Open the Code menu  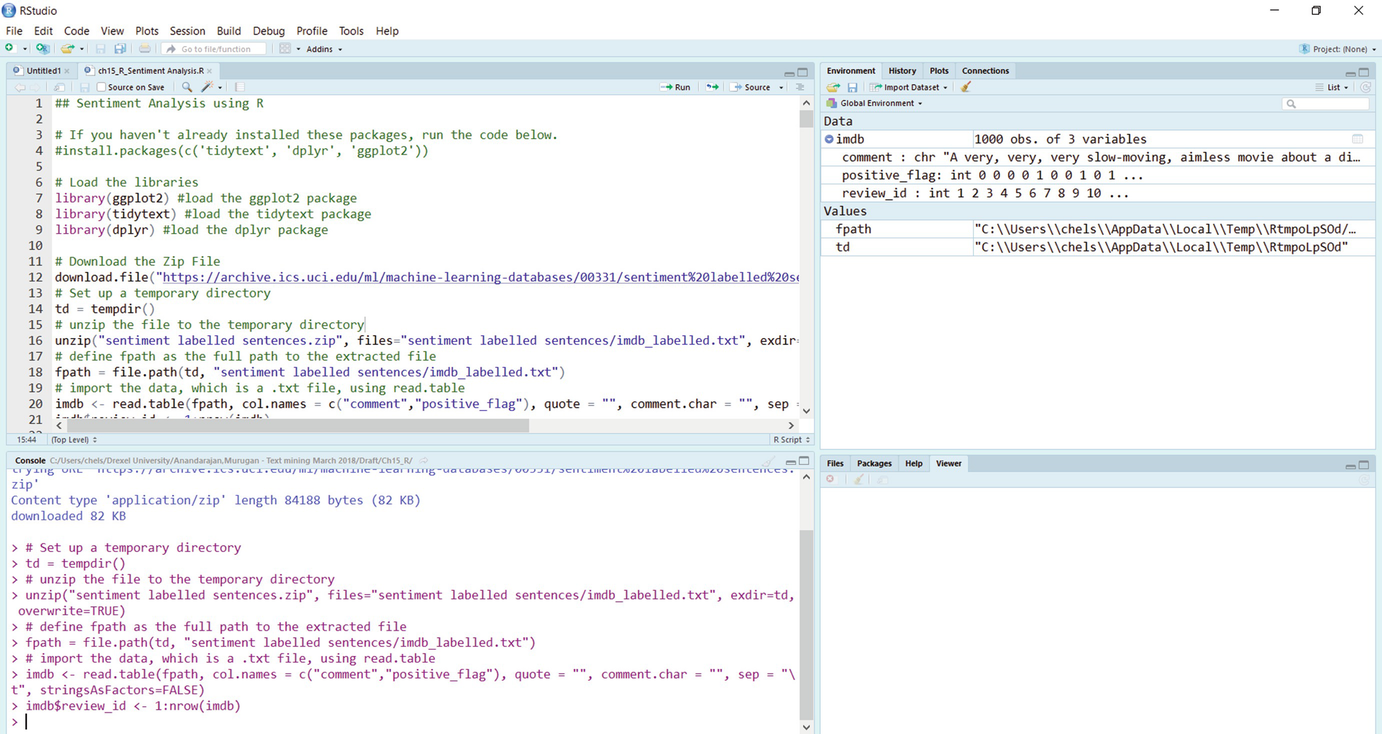[x=77, y=31]
